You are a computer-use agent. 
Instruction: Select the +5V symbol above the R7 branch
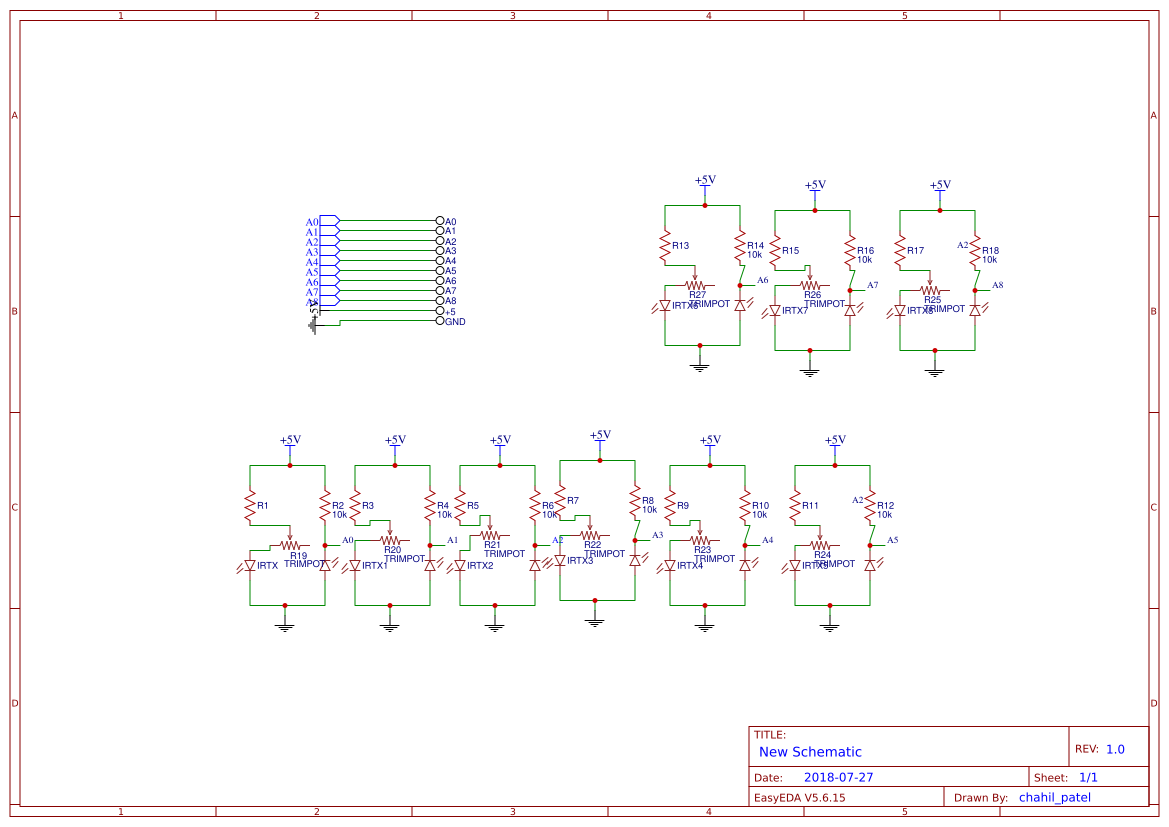[598, 437]
